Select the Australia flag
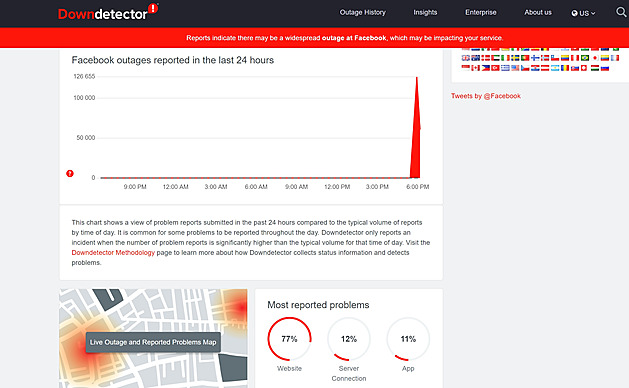Image resolution: width=629 pixels, height=388 pixels. point(476,58)
